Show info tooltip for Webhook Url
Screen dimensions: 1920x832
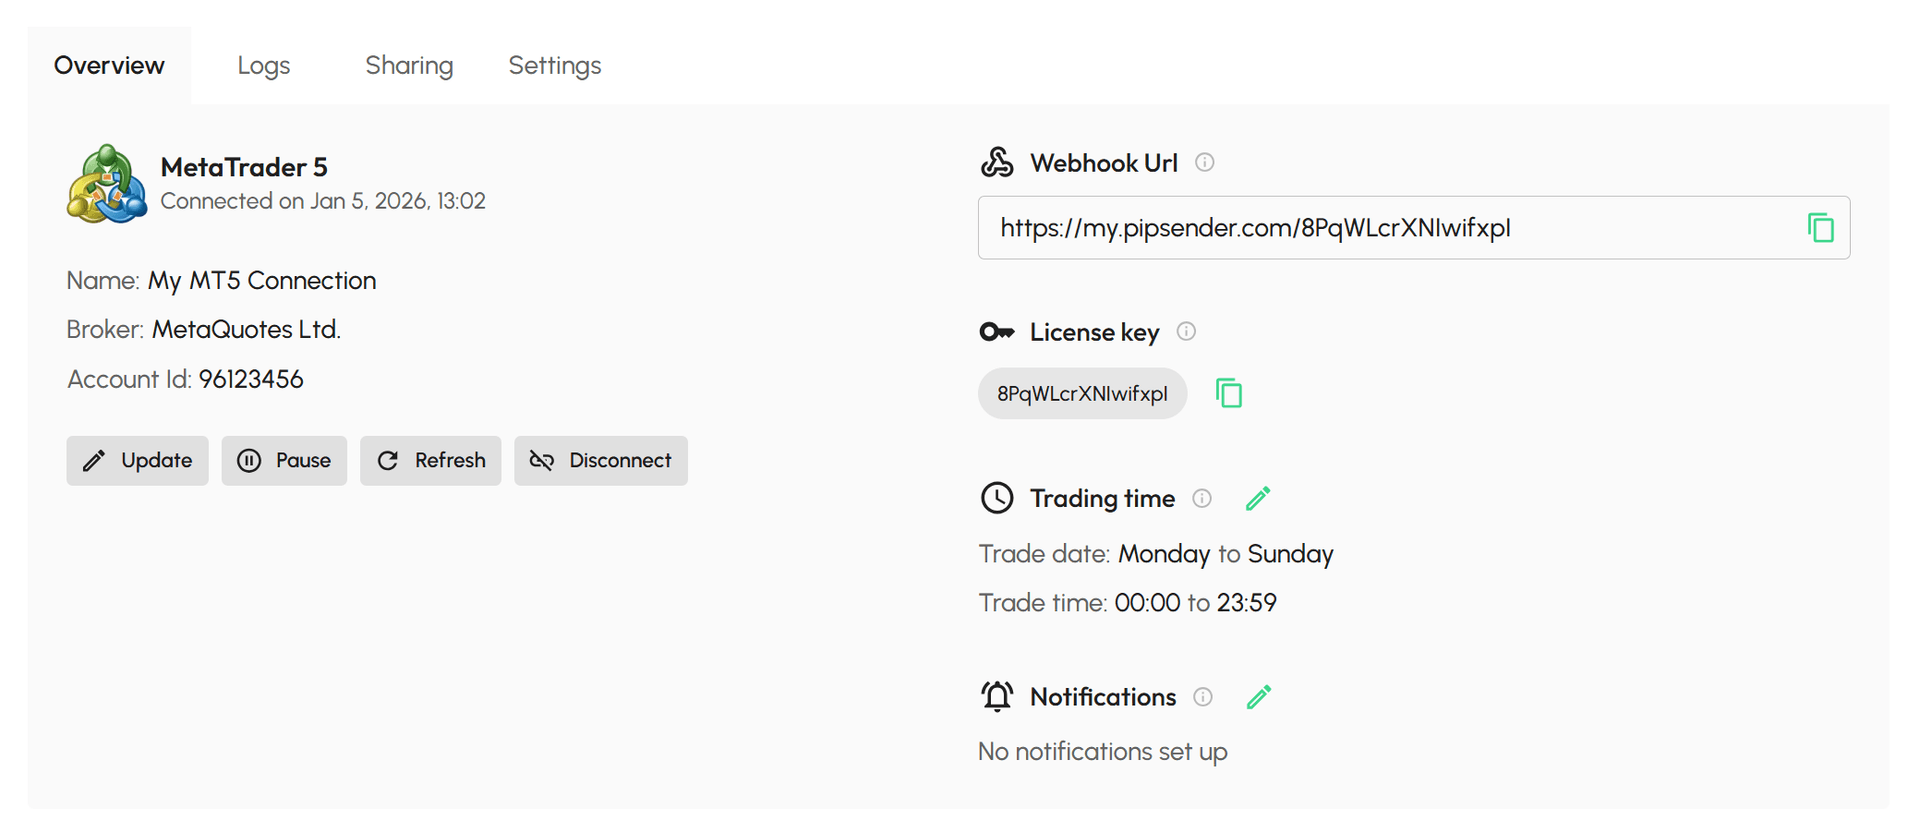(x=1205, y=162)
